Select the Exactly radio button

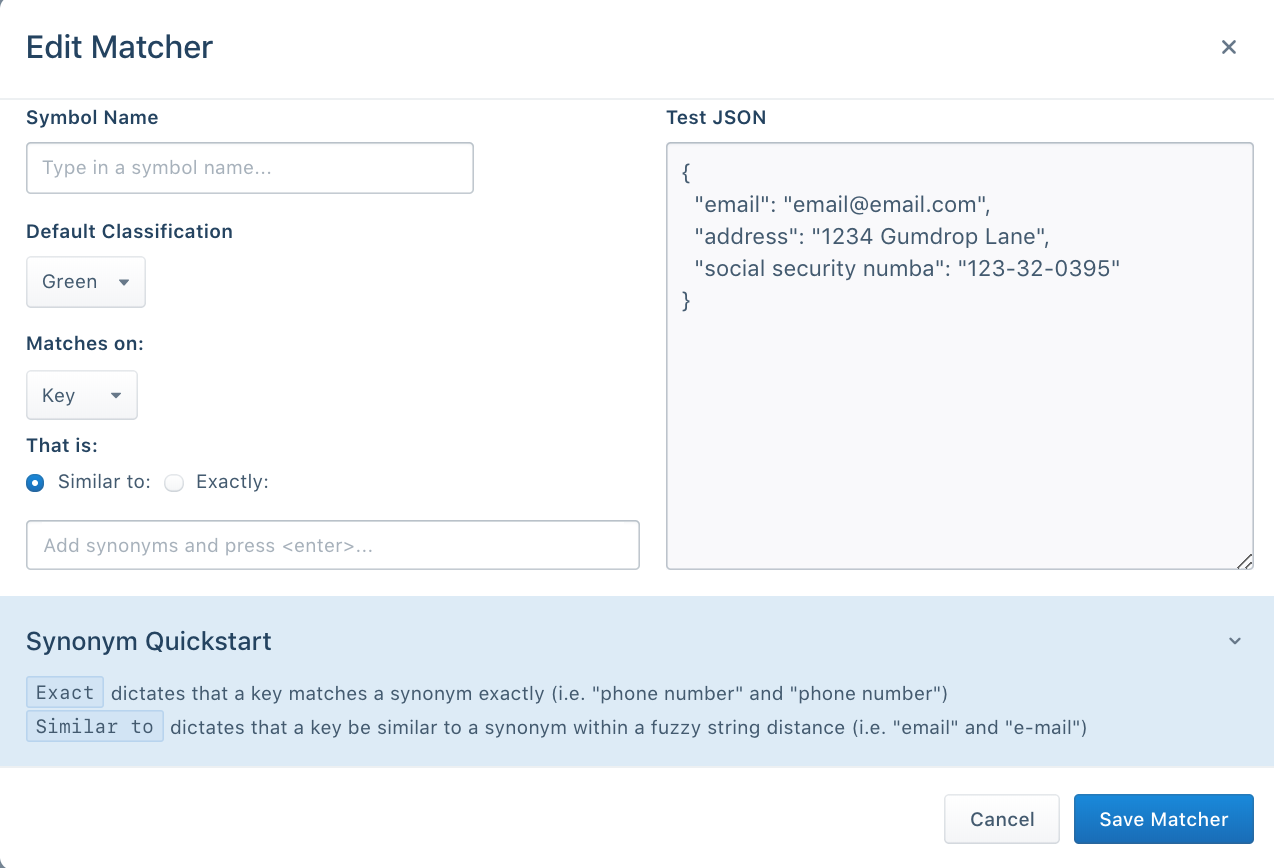click(175, 483)
